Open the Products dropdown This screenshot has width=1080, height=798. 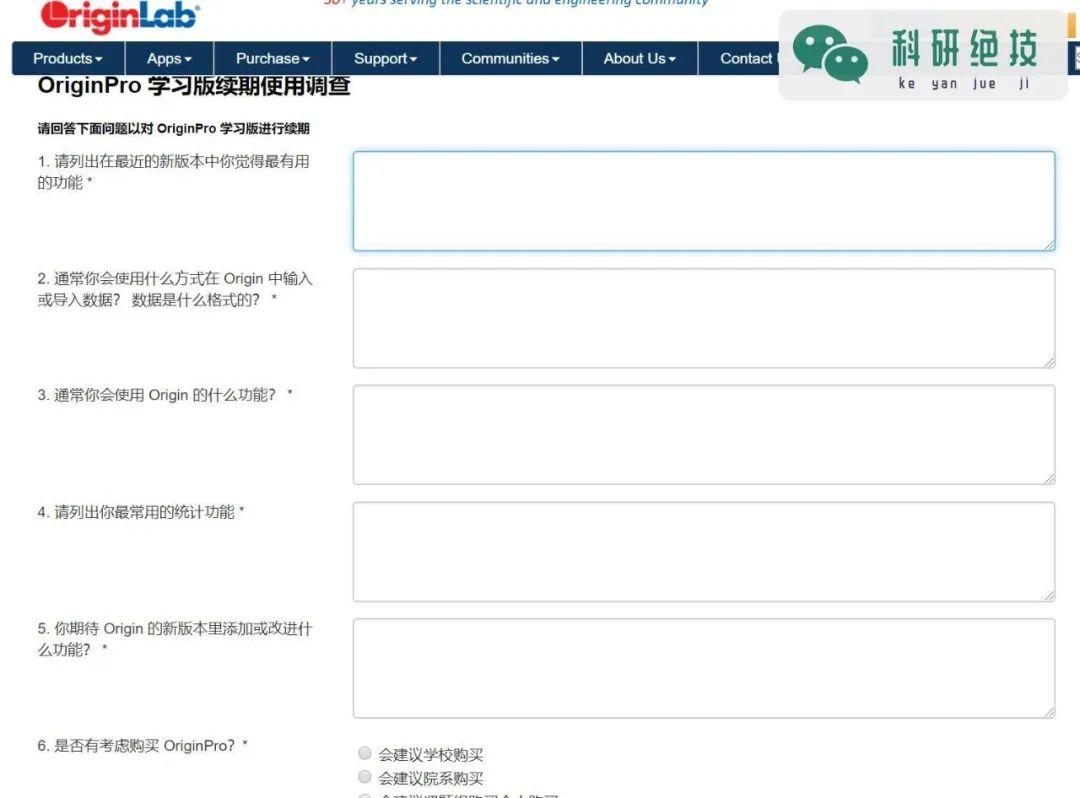pyautogui.click(x=66, y=59)
